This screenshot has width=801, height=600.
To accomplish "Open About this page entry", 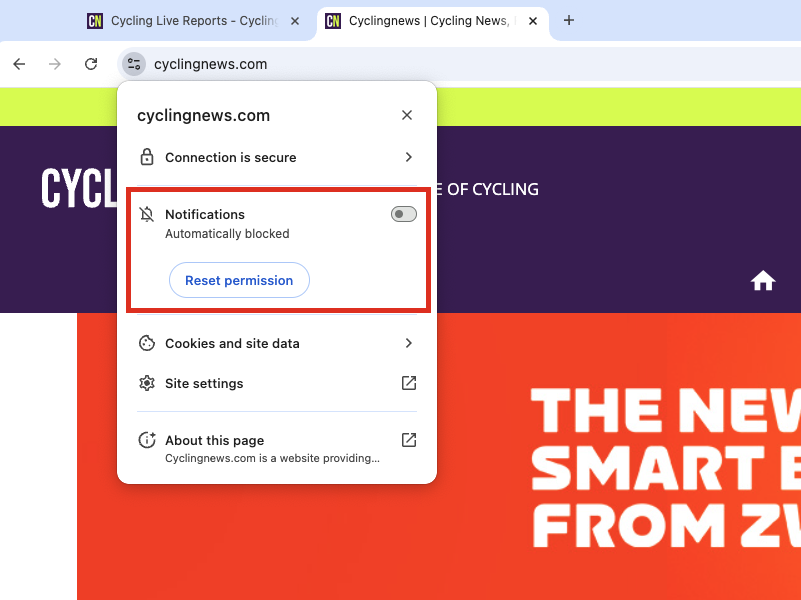I will click(x=277, y=448).
